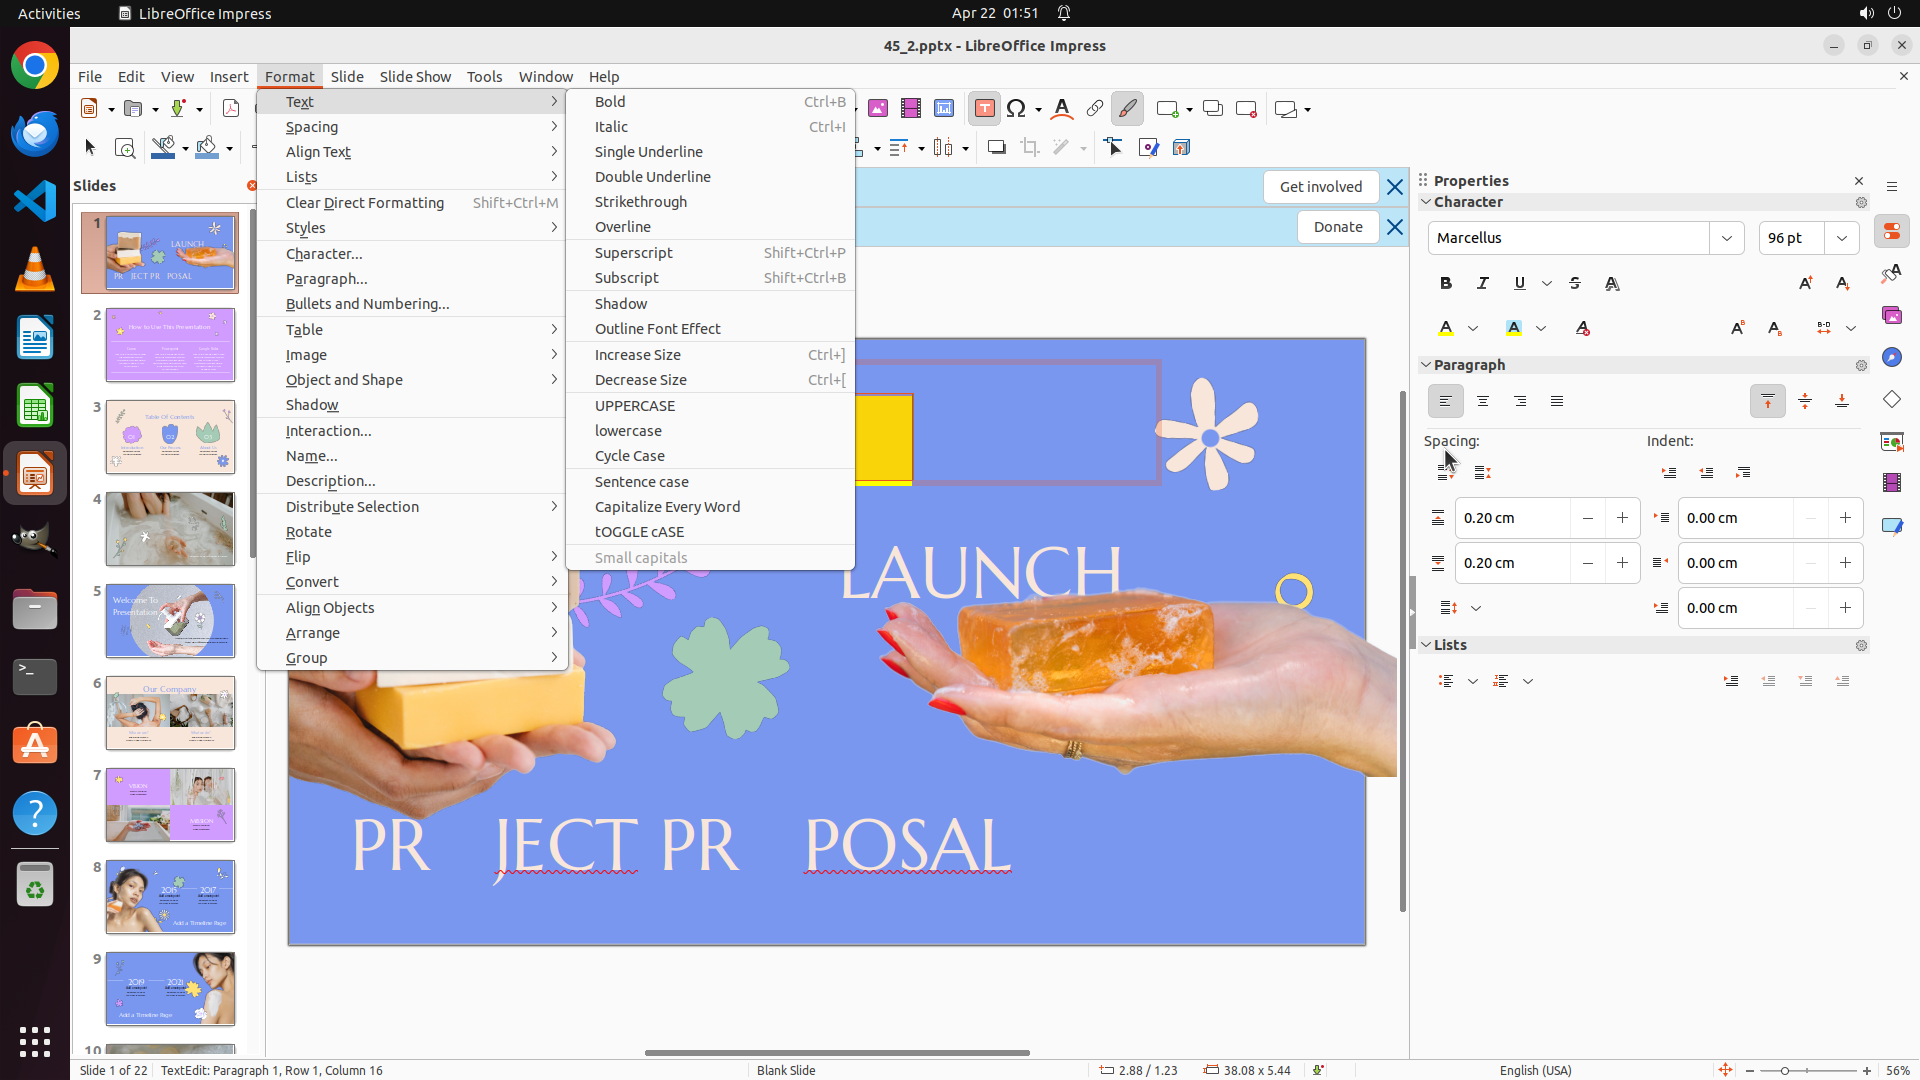The height and width of the screenshot is (1080, 1920).
Task: Click the Increase Font Size sidebar icon
Action: coord(1805,283)
